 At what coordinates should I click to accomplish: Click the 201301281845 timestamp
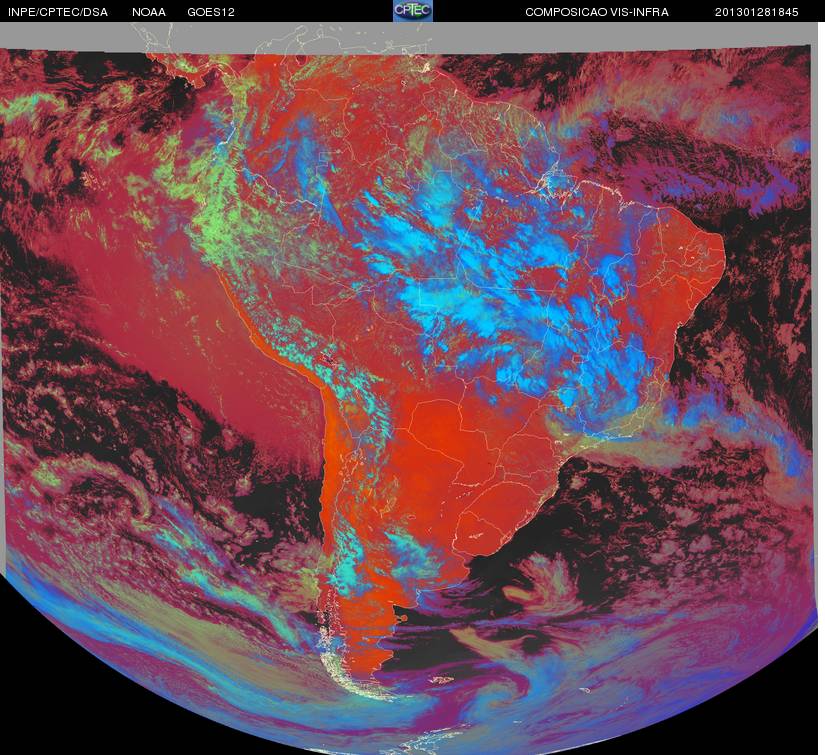757,12
